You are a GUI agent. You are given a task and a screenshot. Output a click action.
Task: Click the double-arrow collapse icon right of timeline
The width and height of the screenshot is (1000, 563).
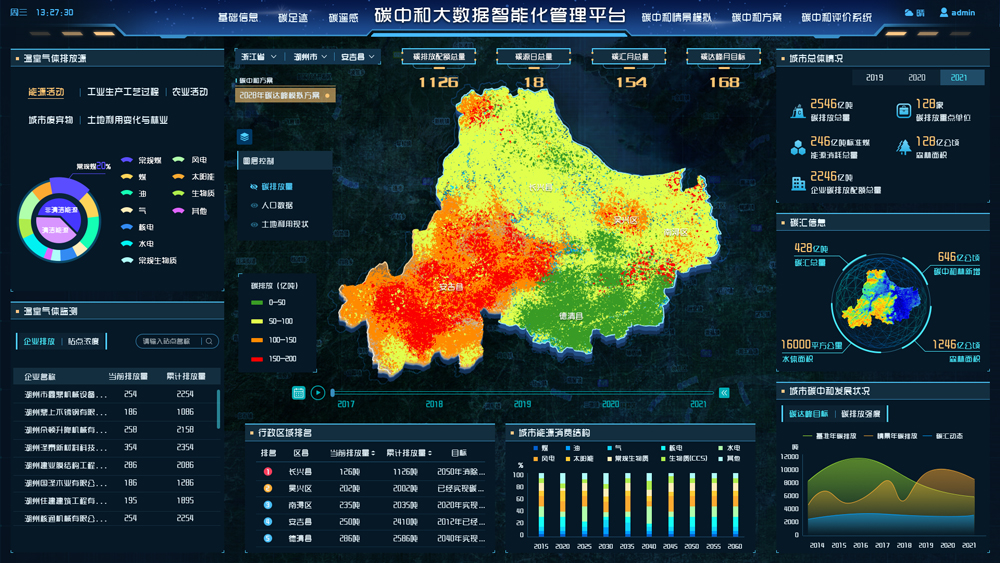point(724,393)
